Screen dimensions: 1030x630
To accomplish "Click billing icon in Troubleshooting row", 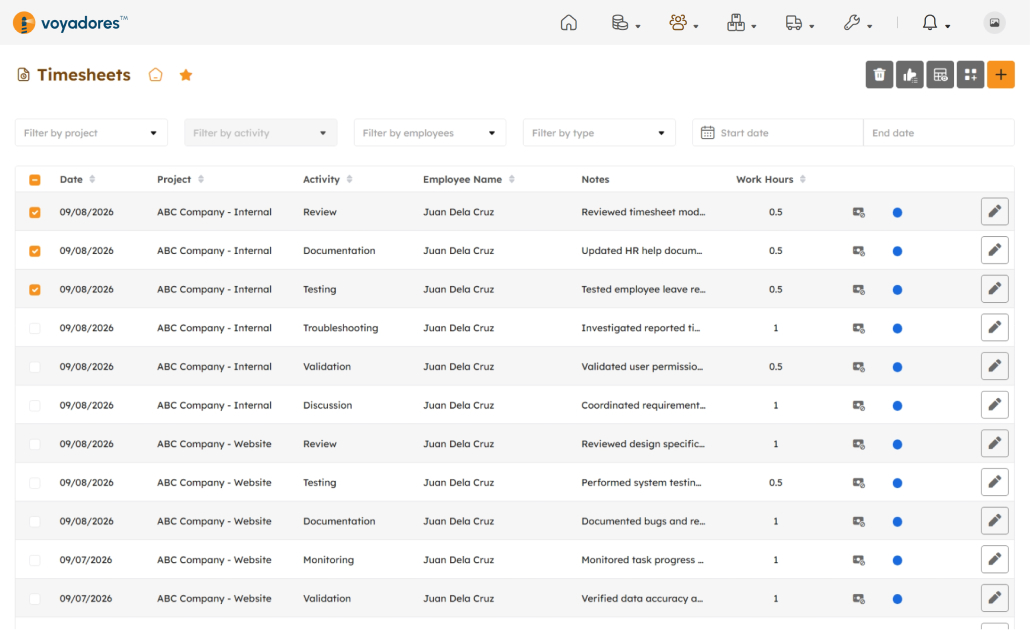I will point(859,328).
